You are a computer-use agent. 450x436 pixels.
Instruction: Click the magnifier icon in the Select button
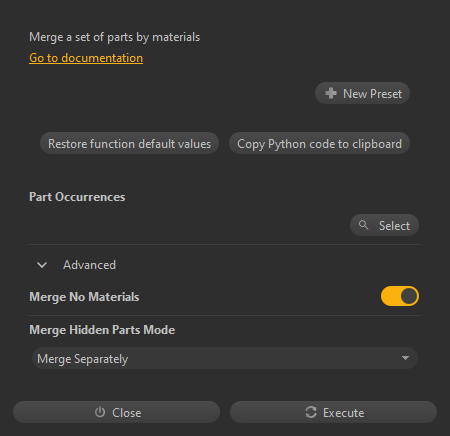(363, 225)
